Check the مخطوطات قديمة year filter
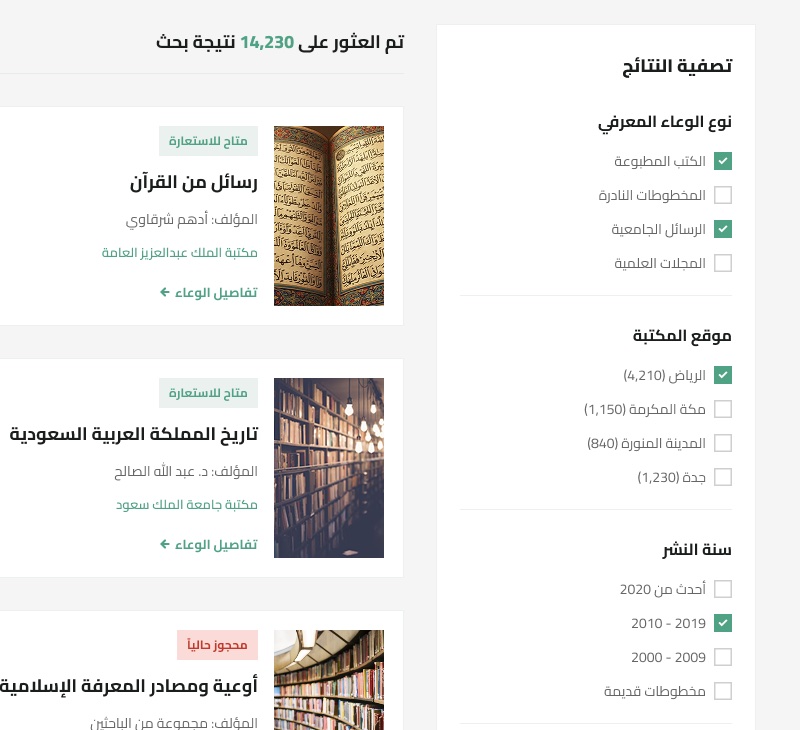Screen dimensions: 800x730 [x=722, y=691]
